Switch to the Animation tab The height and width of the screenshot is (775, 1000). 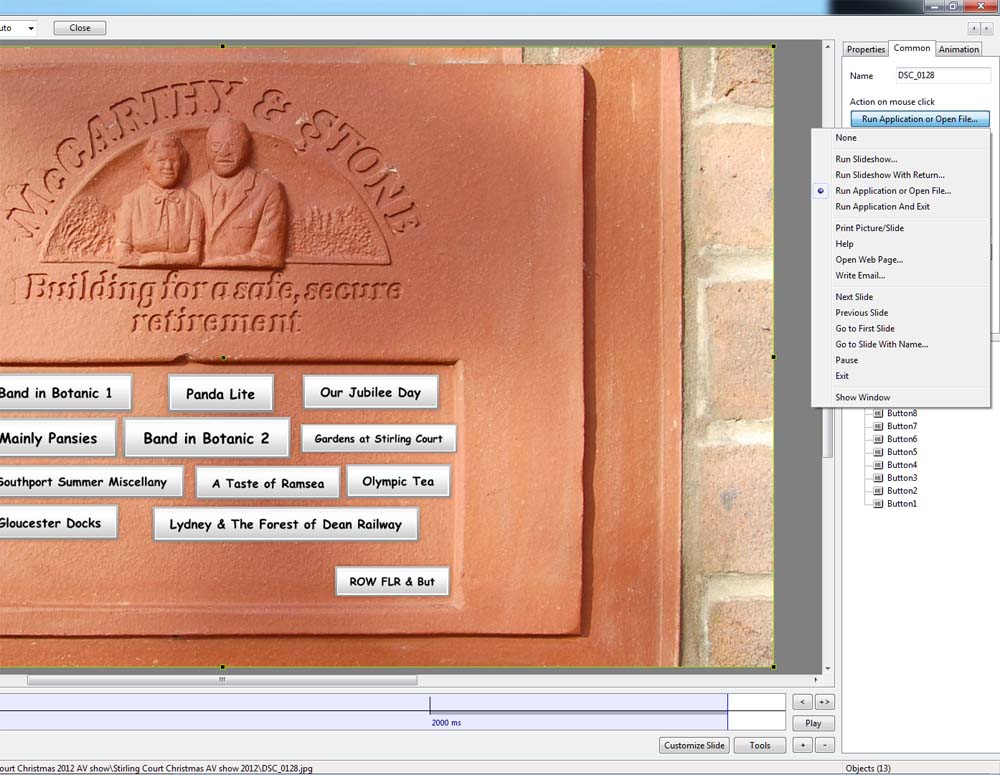point(959,49)
